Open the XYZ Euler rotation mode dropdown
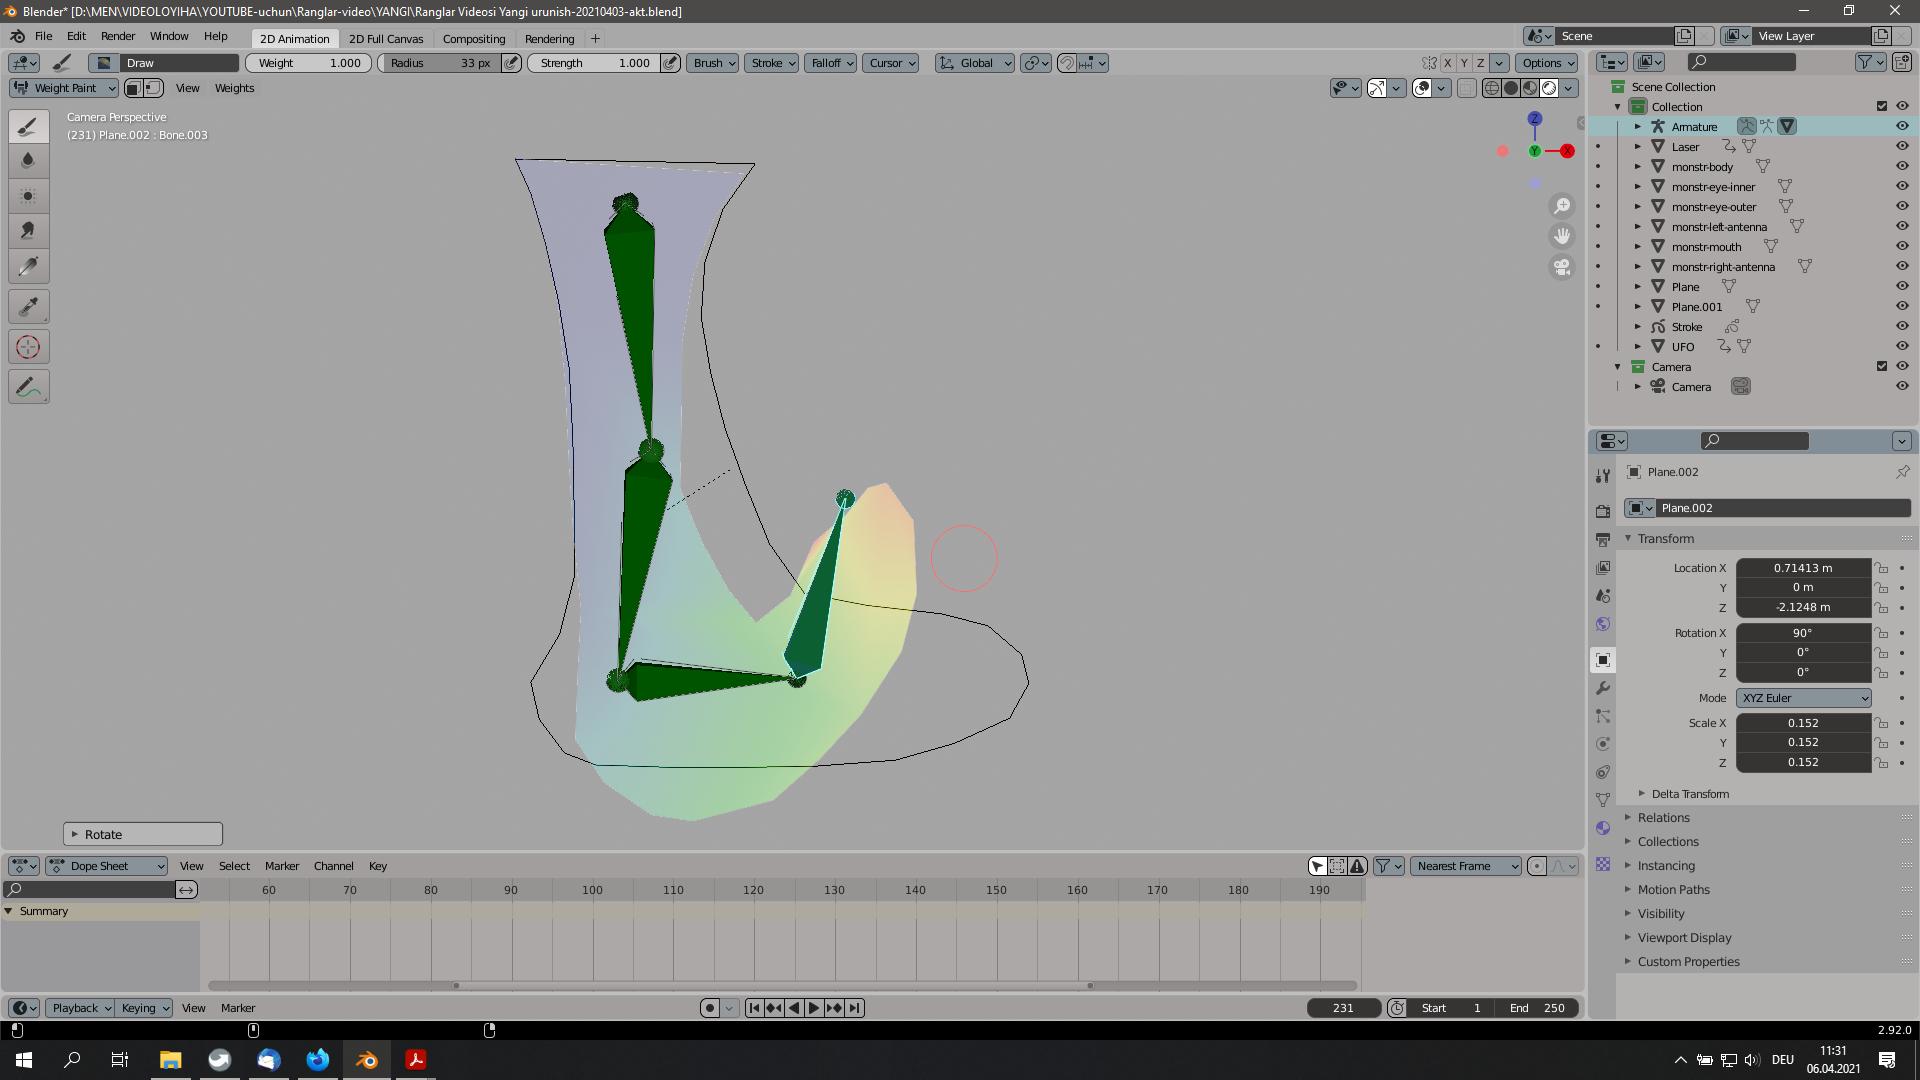Viewport: 1920px width, 1080px height. point(1804,698)
